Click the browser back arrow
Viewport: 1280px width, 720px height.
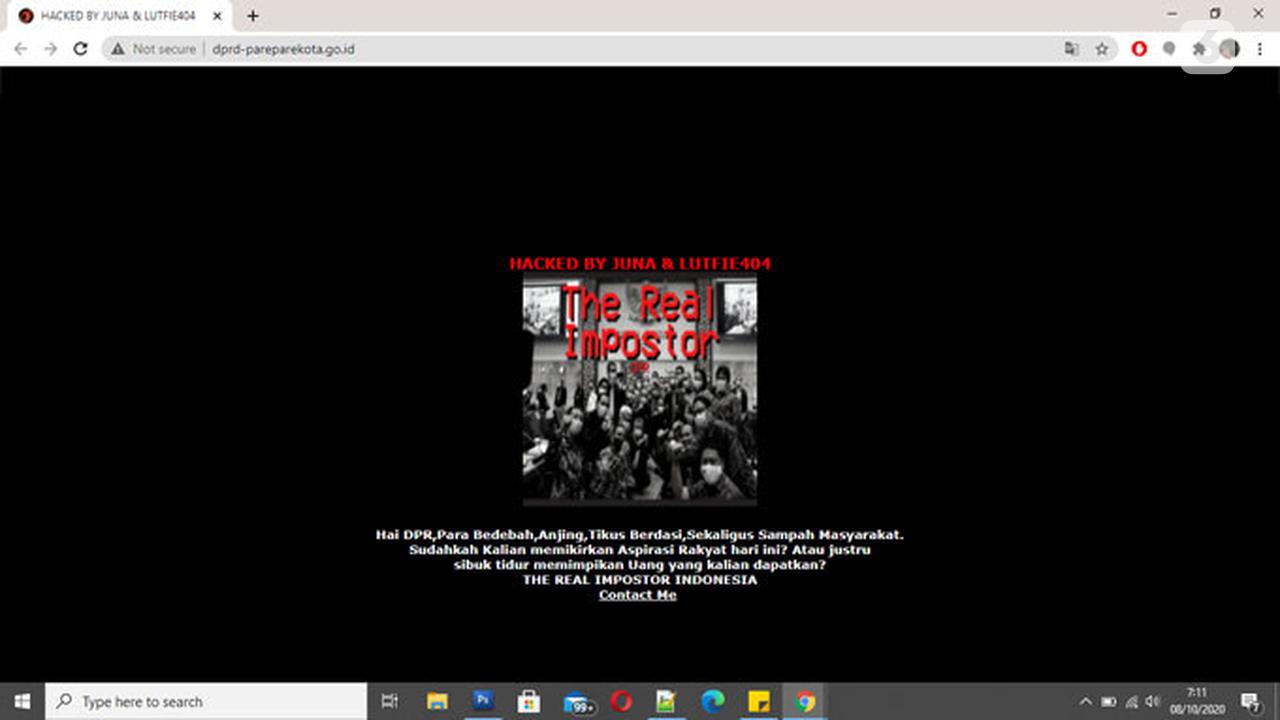(x=20, y=49)
